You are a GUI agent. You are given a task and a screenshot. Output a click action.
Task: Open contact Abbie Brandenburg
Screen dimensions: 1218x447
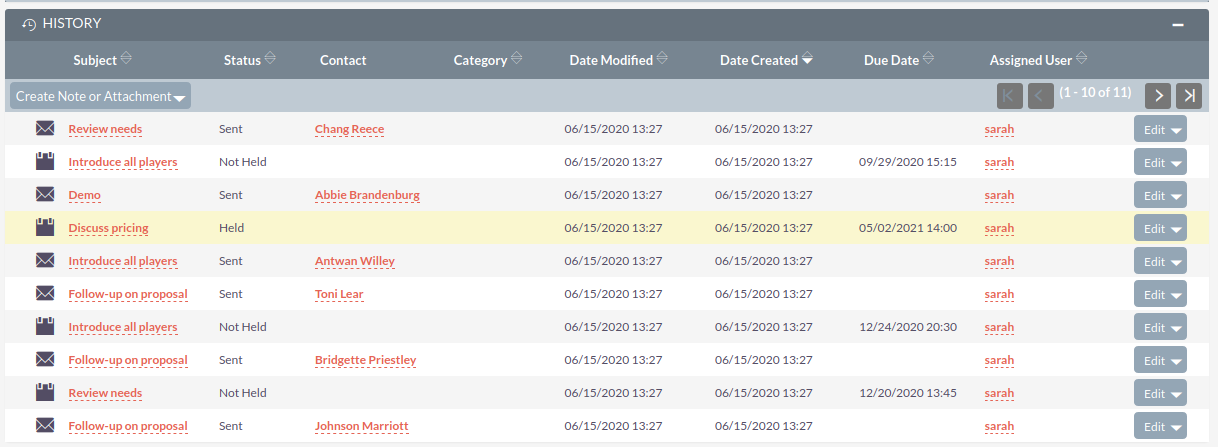(367, 195)
